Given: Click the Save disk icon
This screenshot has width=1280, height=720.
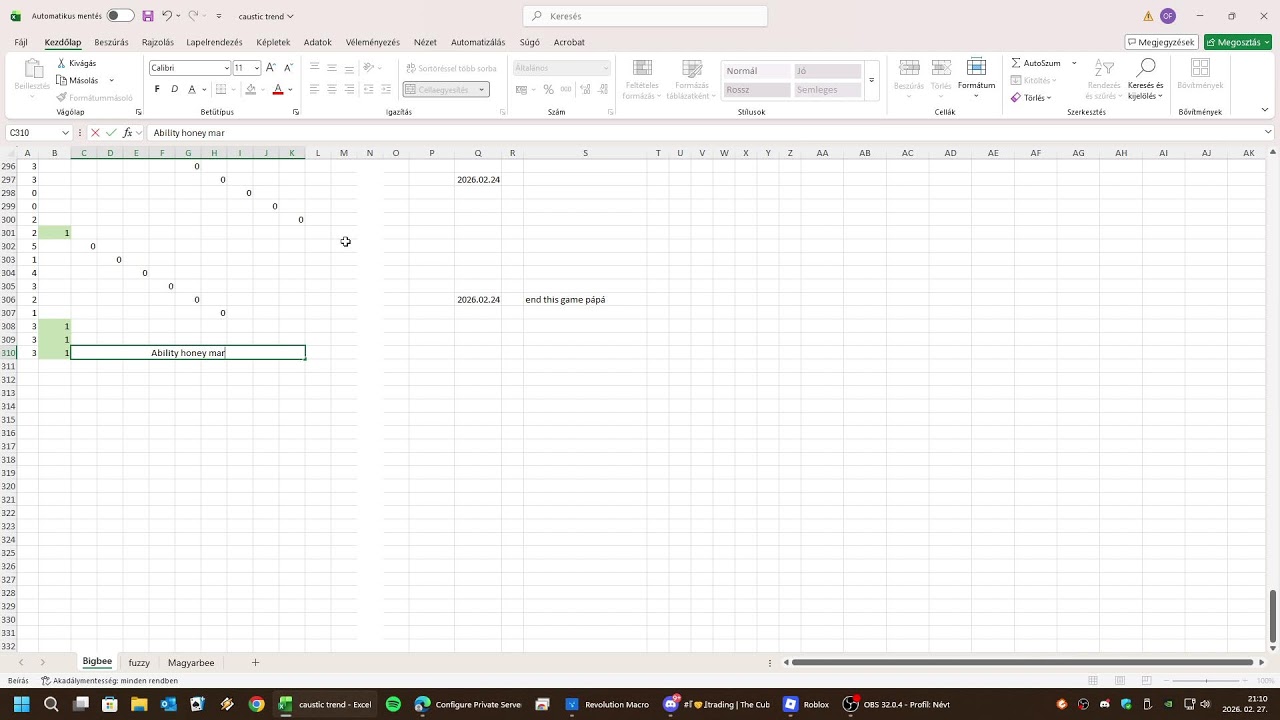Looking at the screenshot, I should [x=148, y=16].
